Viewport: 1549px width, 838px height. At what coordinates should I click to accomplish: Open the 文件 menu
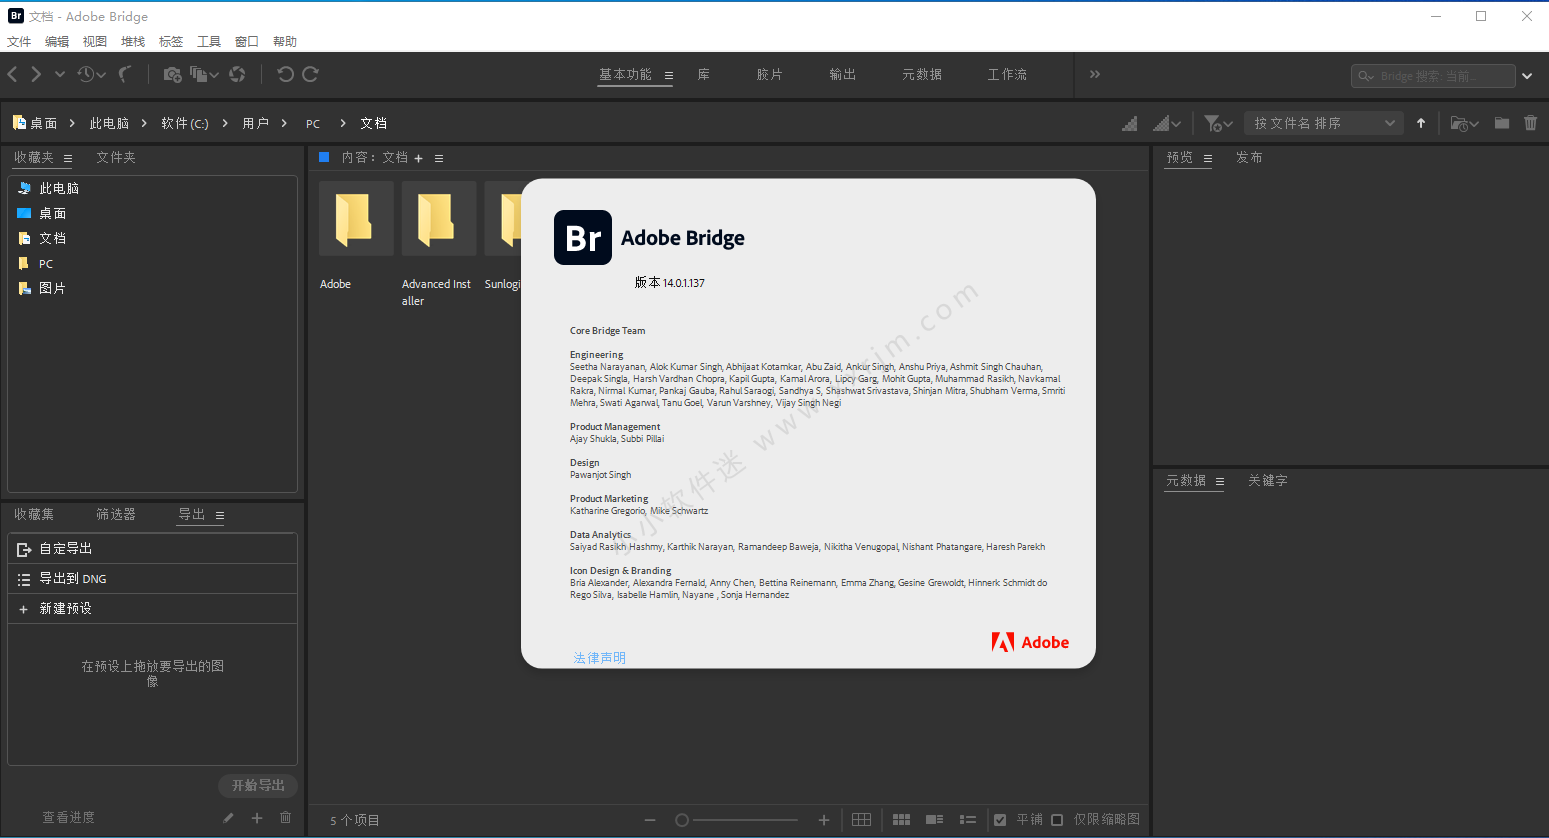click(19, 41)
